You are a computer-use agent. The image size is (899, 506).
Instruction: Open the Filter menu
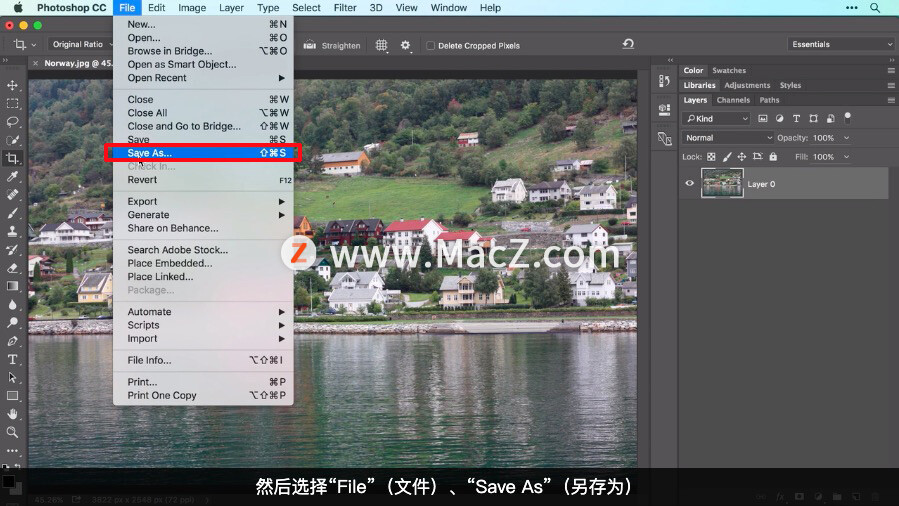tap(345, 8)
